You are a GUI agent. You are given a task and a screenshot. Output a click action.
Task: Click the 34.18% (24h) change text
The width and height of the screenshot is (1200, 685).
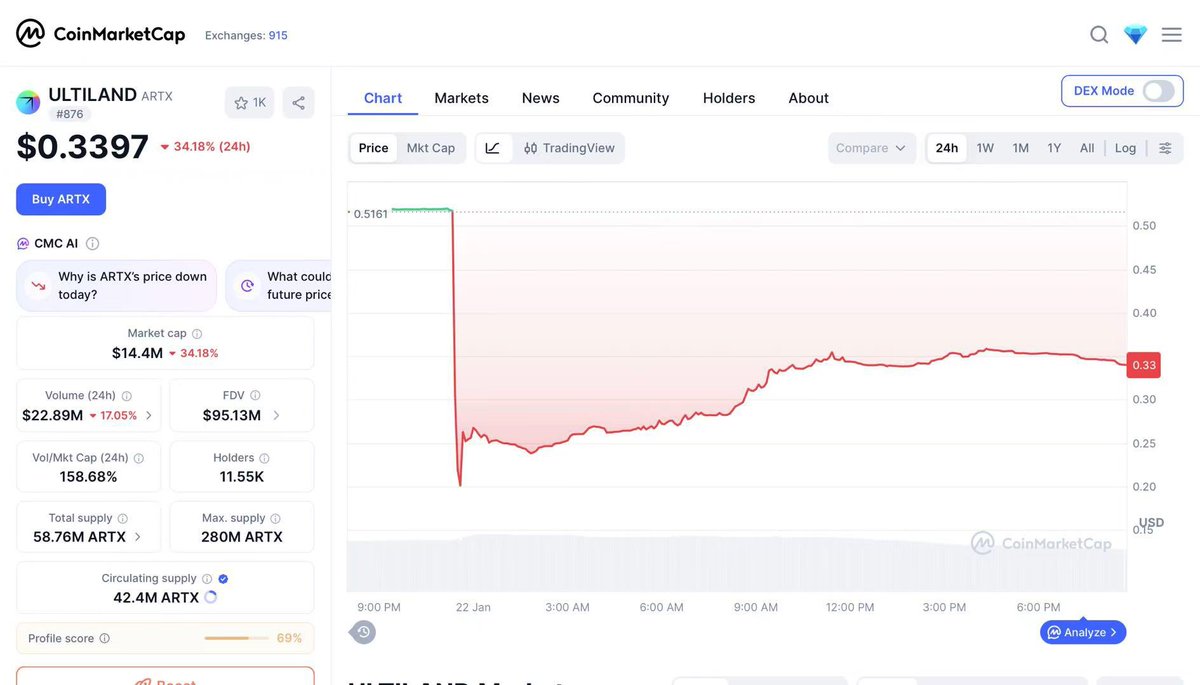click(x=212, y=147)
